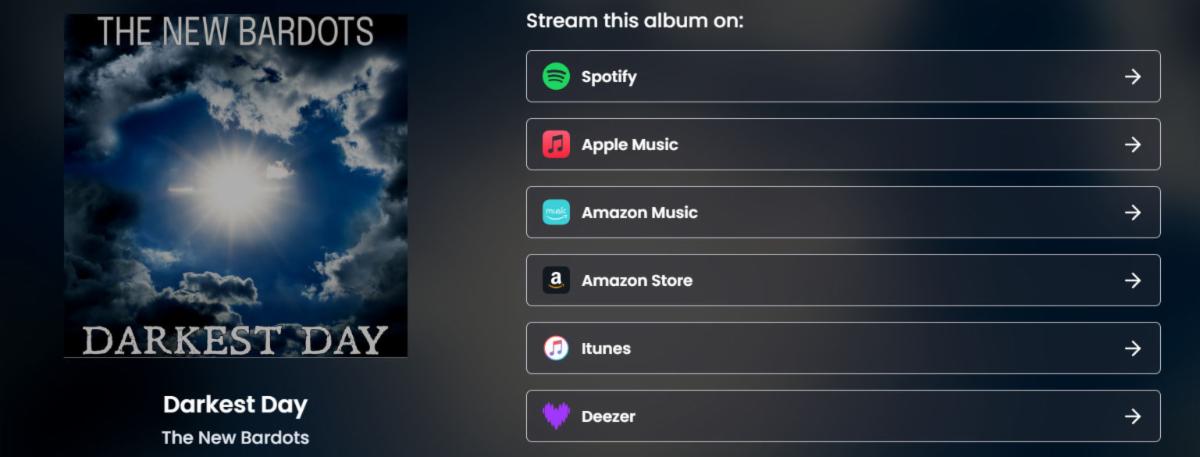Click the black Amazon Store icon

556,280
